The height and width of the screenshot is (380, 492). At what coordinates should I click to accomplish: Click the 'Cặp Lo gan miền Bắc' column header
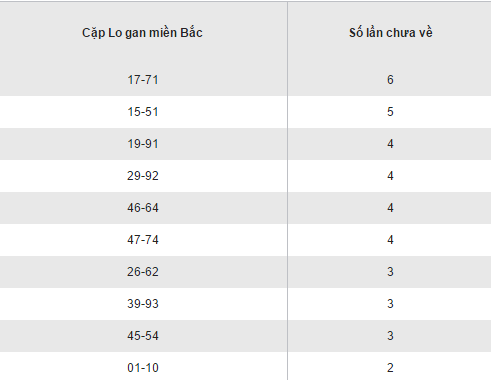(142, 33)
